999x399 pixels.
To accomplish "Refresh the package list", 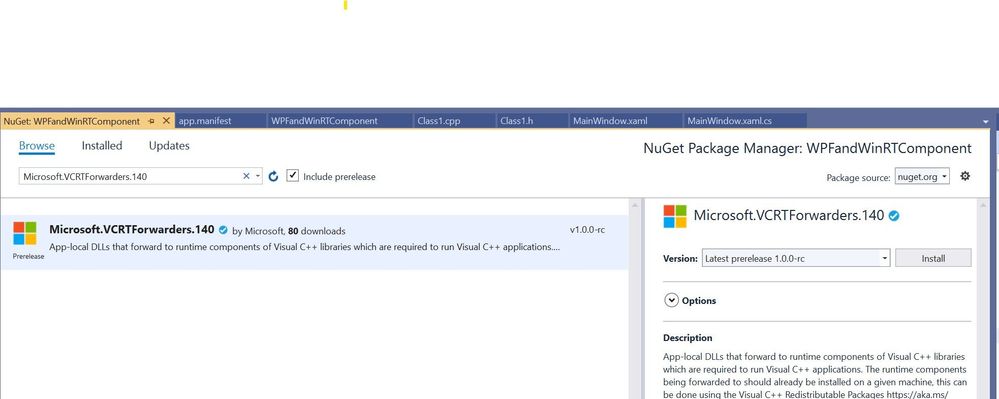I will pos(273,177).
